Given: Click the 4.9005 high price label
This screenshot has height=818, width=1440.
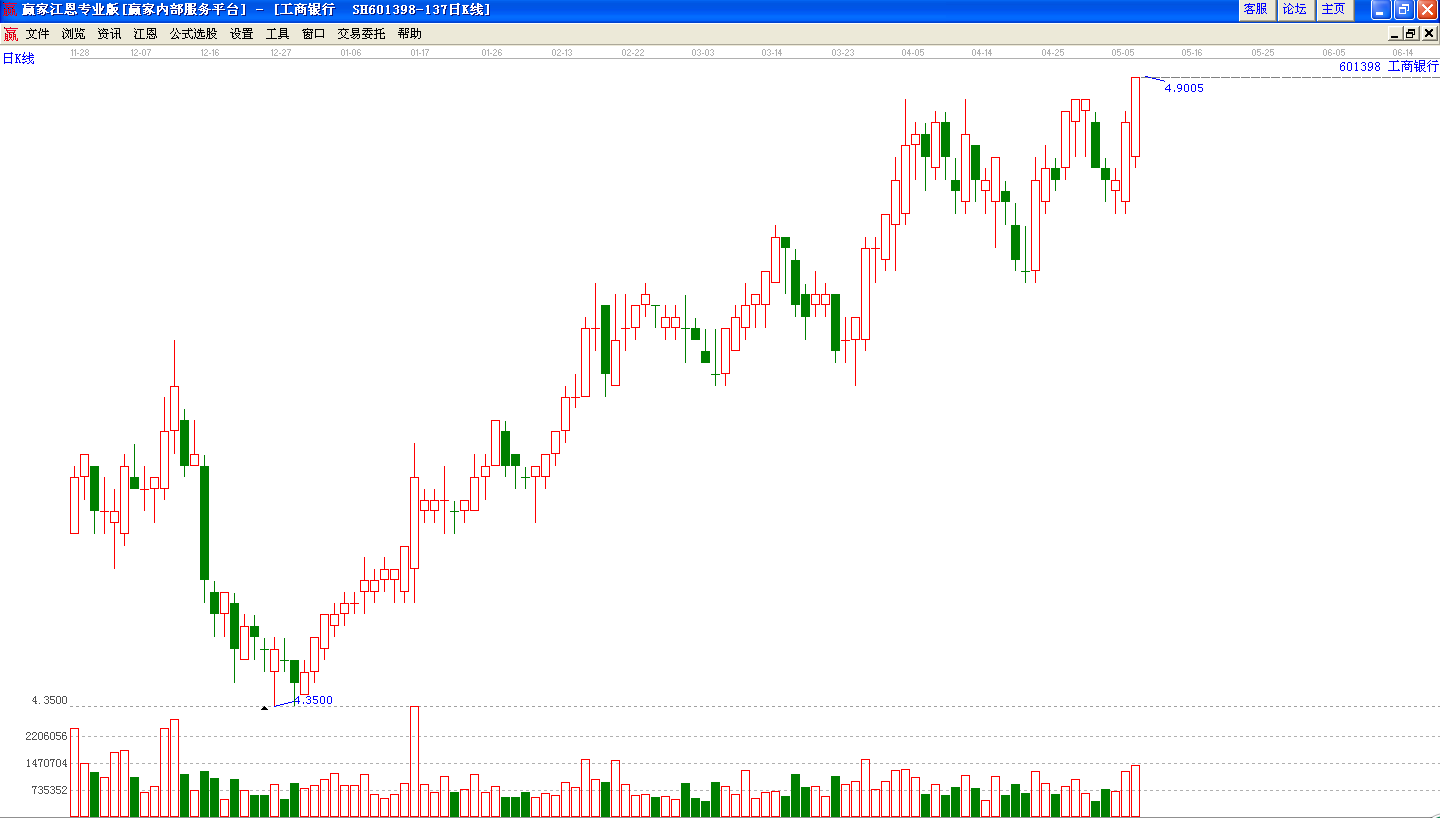Looking at the screenshot, I should click(x=1184, y=88).
